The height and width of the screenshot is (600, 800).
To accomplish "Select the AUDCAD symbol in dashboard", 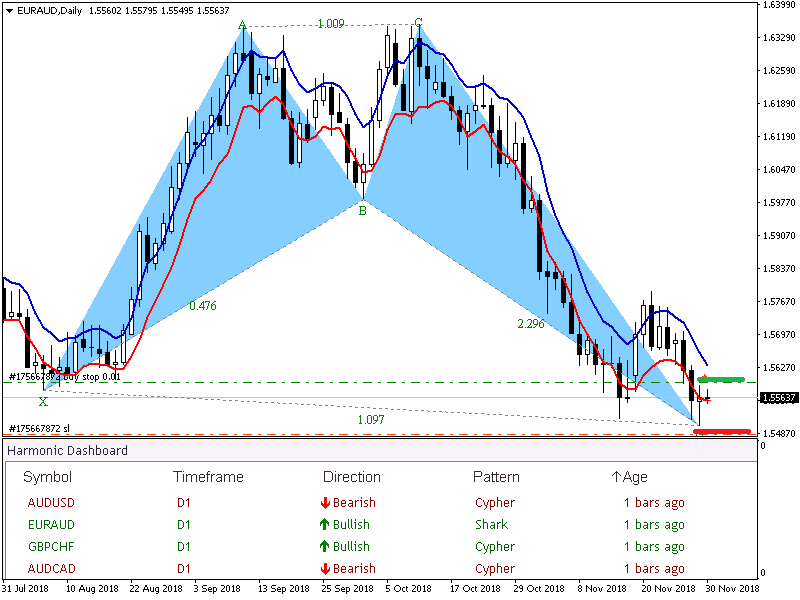I will pyautogui.click(x=52, y=568).
